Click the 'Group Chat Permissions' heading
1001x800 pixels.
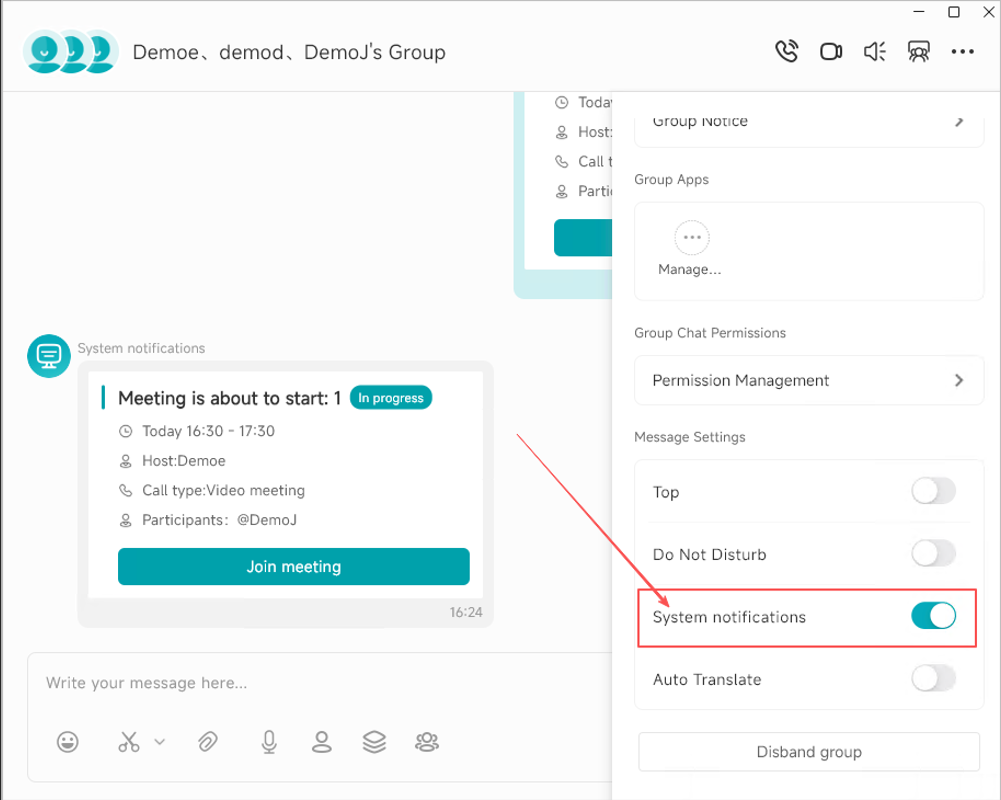[710, 333]
